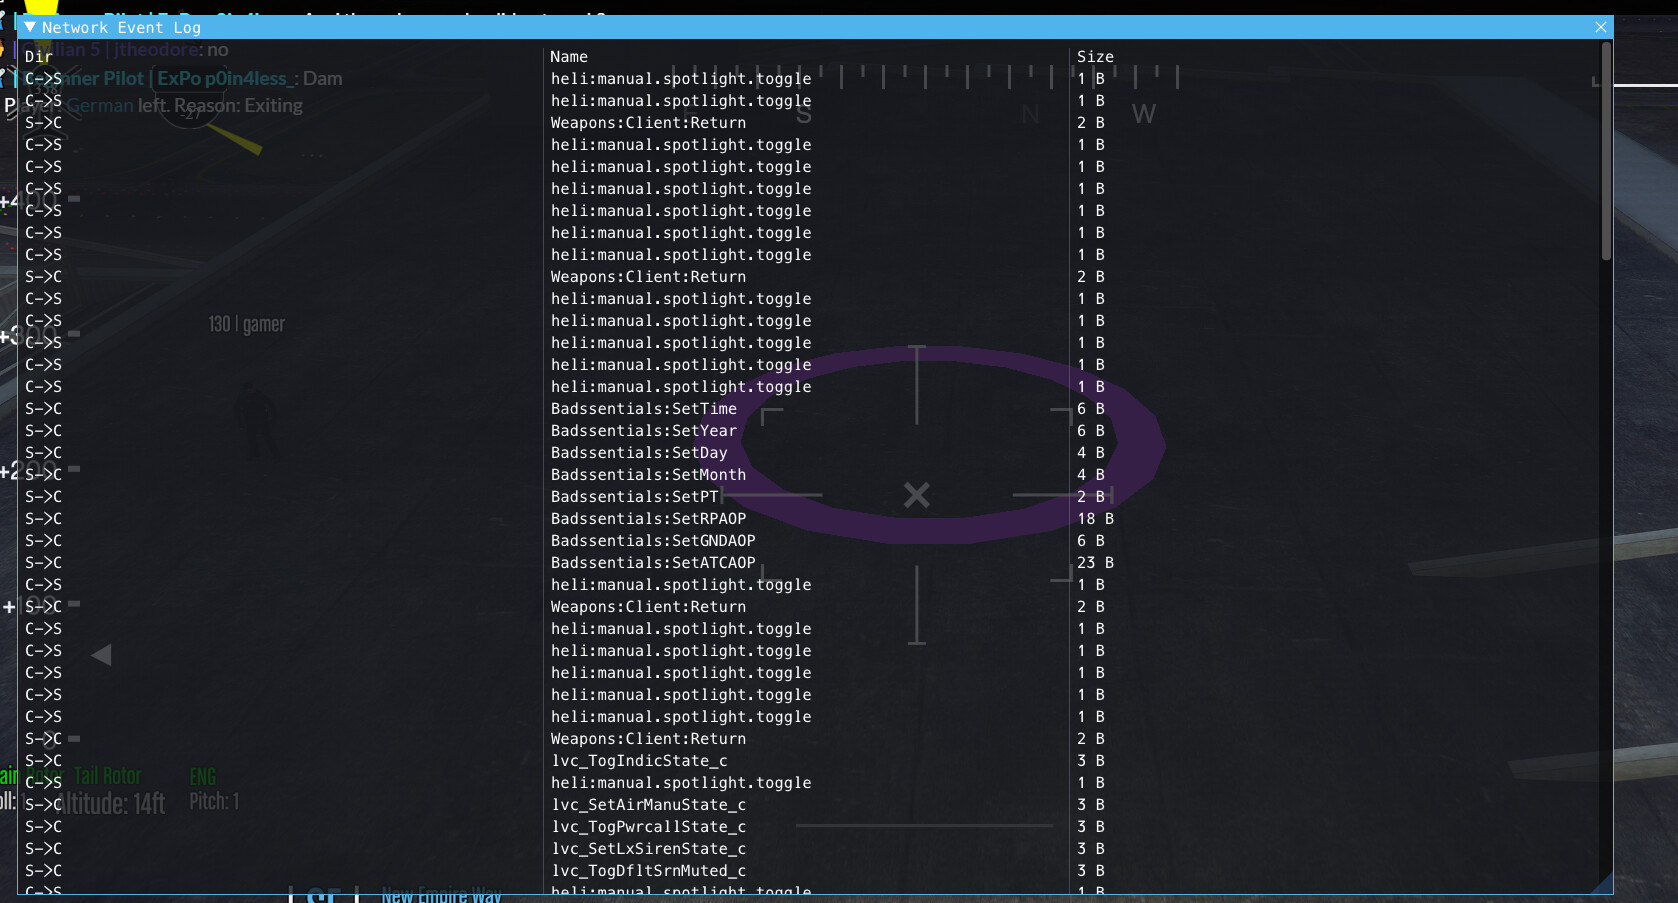Select the Badssentials:SetTime event row
Viewport: 1678px width, 903px height.
[644, 409]
